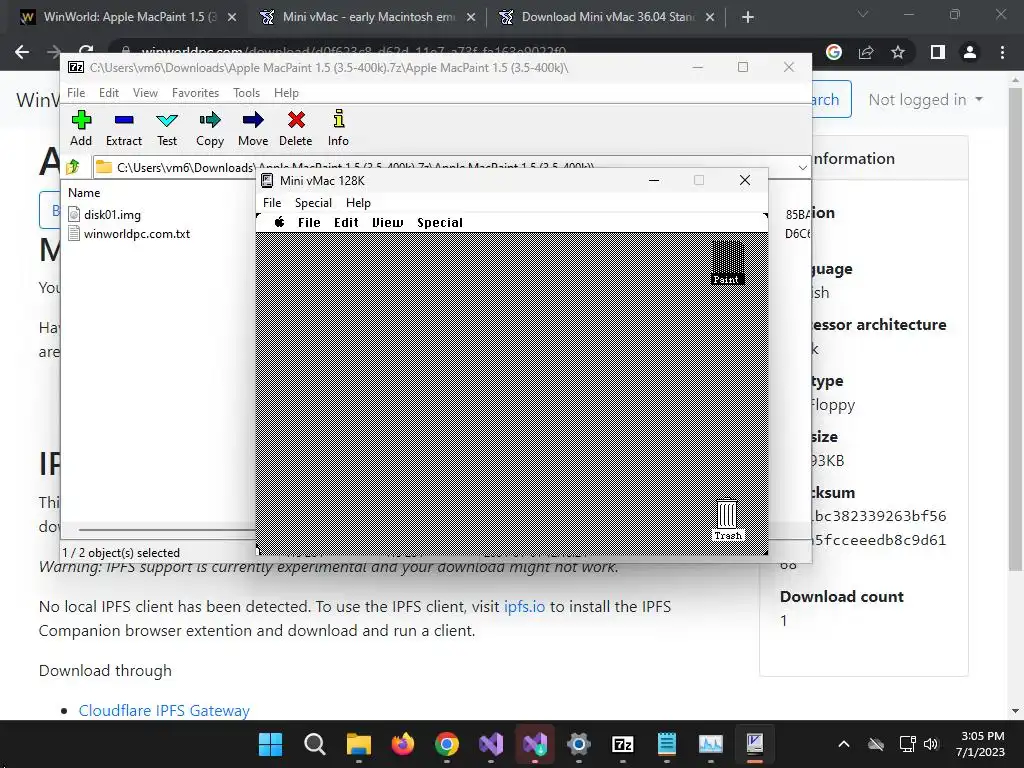
Task: Open 7-Zip Favorites menu
Action: pos(195,93)
